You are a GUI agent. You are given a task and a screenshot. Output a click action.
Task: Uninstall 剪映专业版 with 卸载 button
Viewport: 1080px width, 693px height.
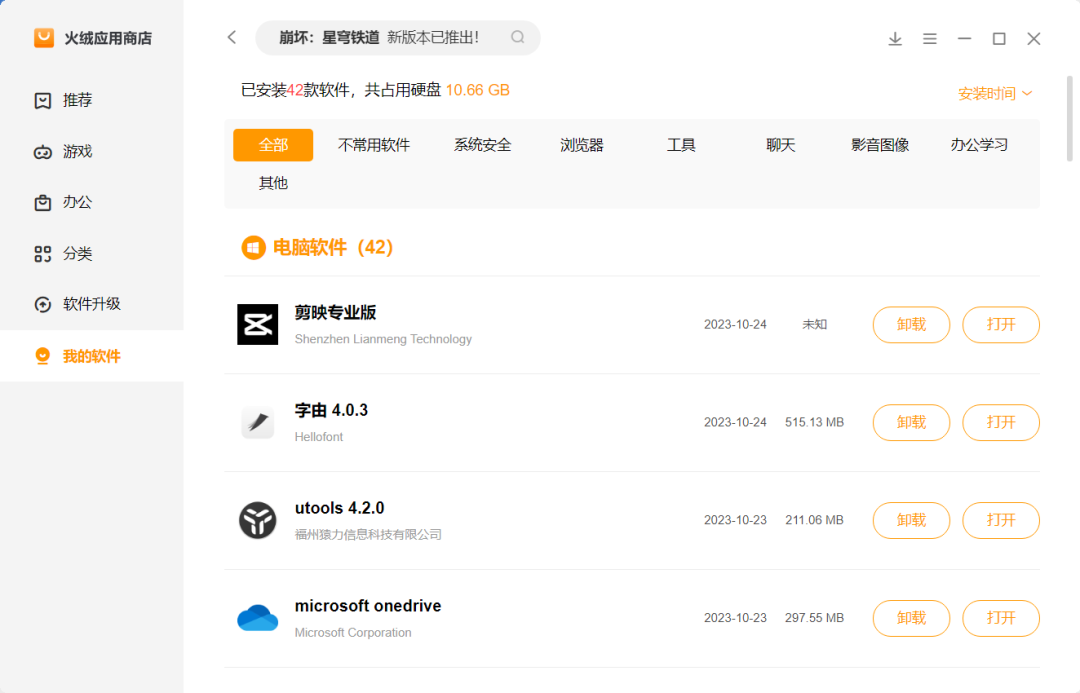[x=911, y=324]
